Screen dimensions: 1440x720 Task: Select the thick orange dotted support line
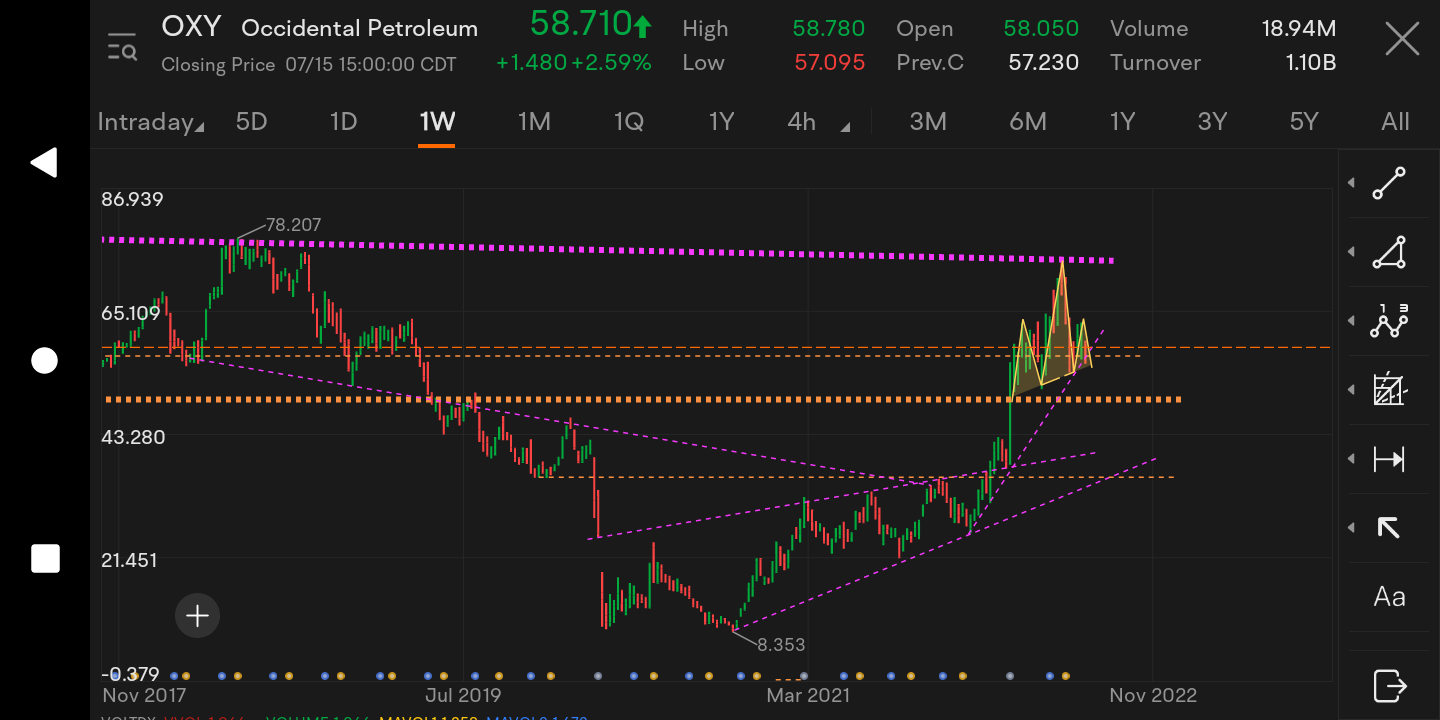pyautogui.click(x=642, y=400)
